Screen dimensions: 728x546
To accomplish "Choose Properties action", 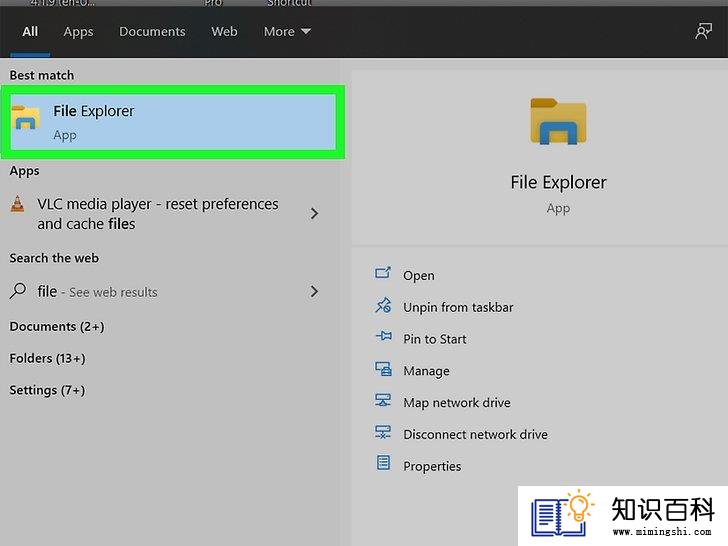I will pos(432,466).
